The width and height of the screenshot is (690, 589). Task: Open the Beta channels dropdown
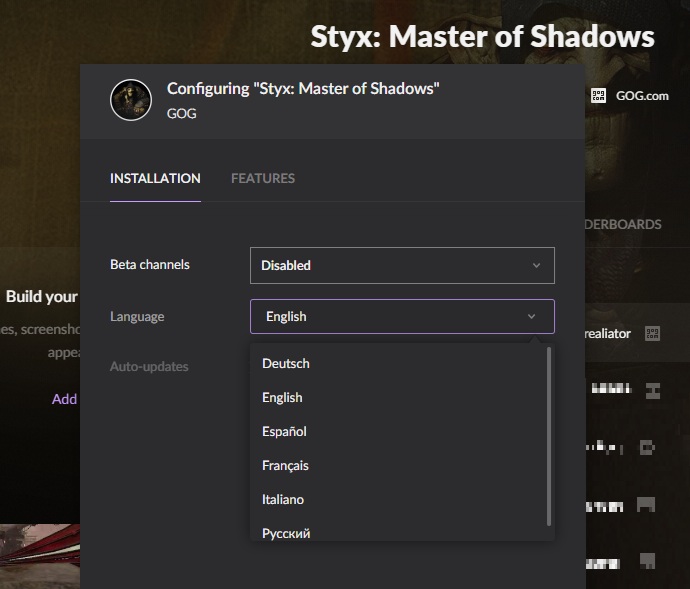[x=402, y=265]
